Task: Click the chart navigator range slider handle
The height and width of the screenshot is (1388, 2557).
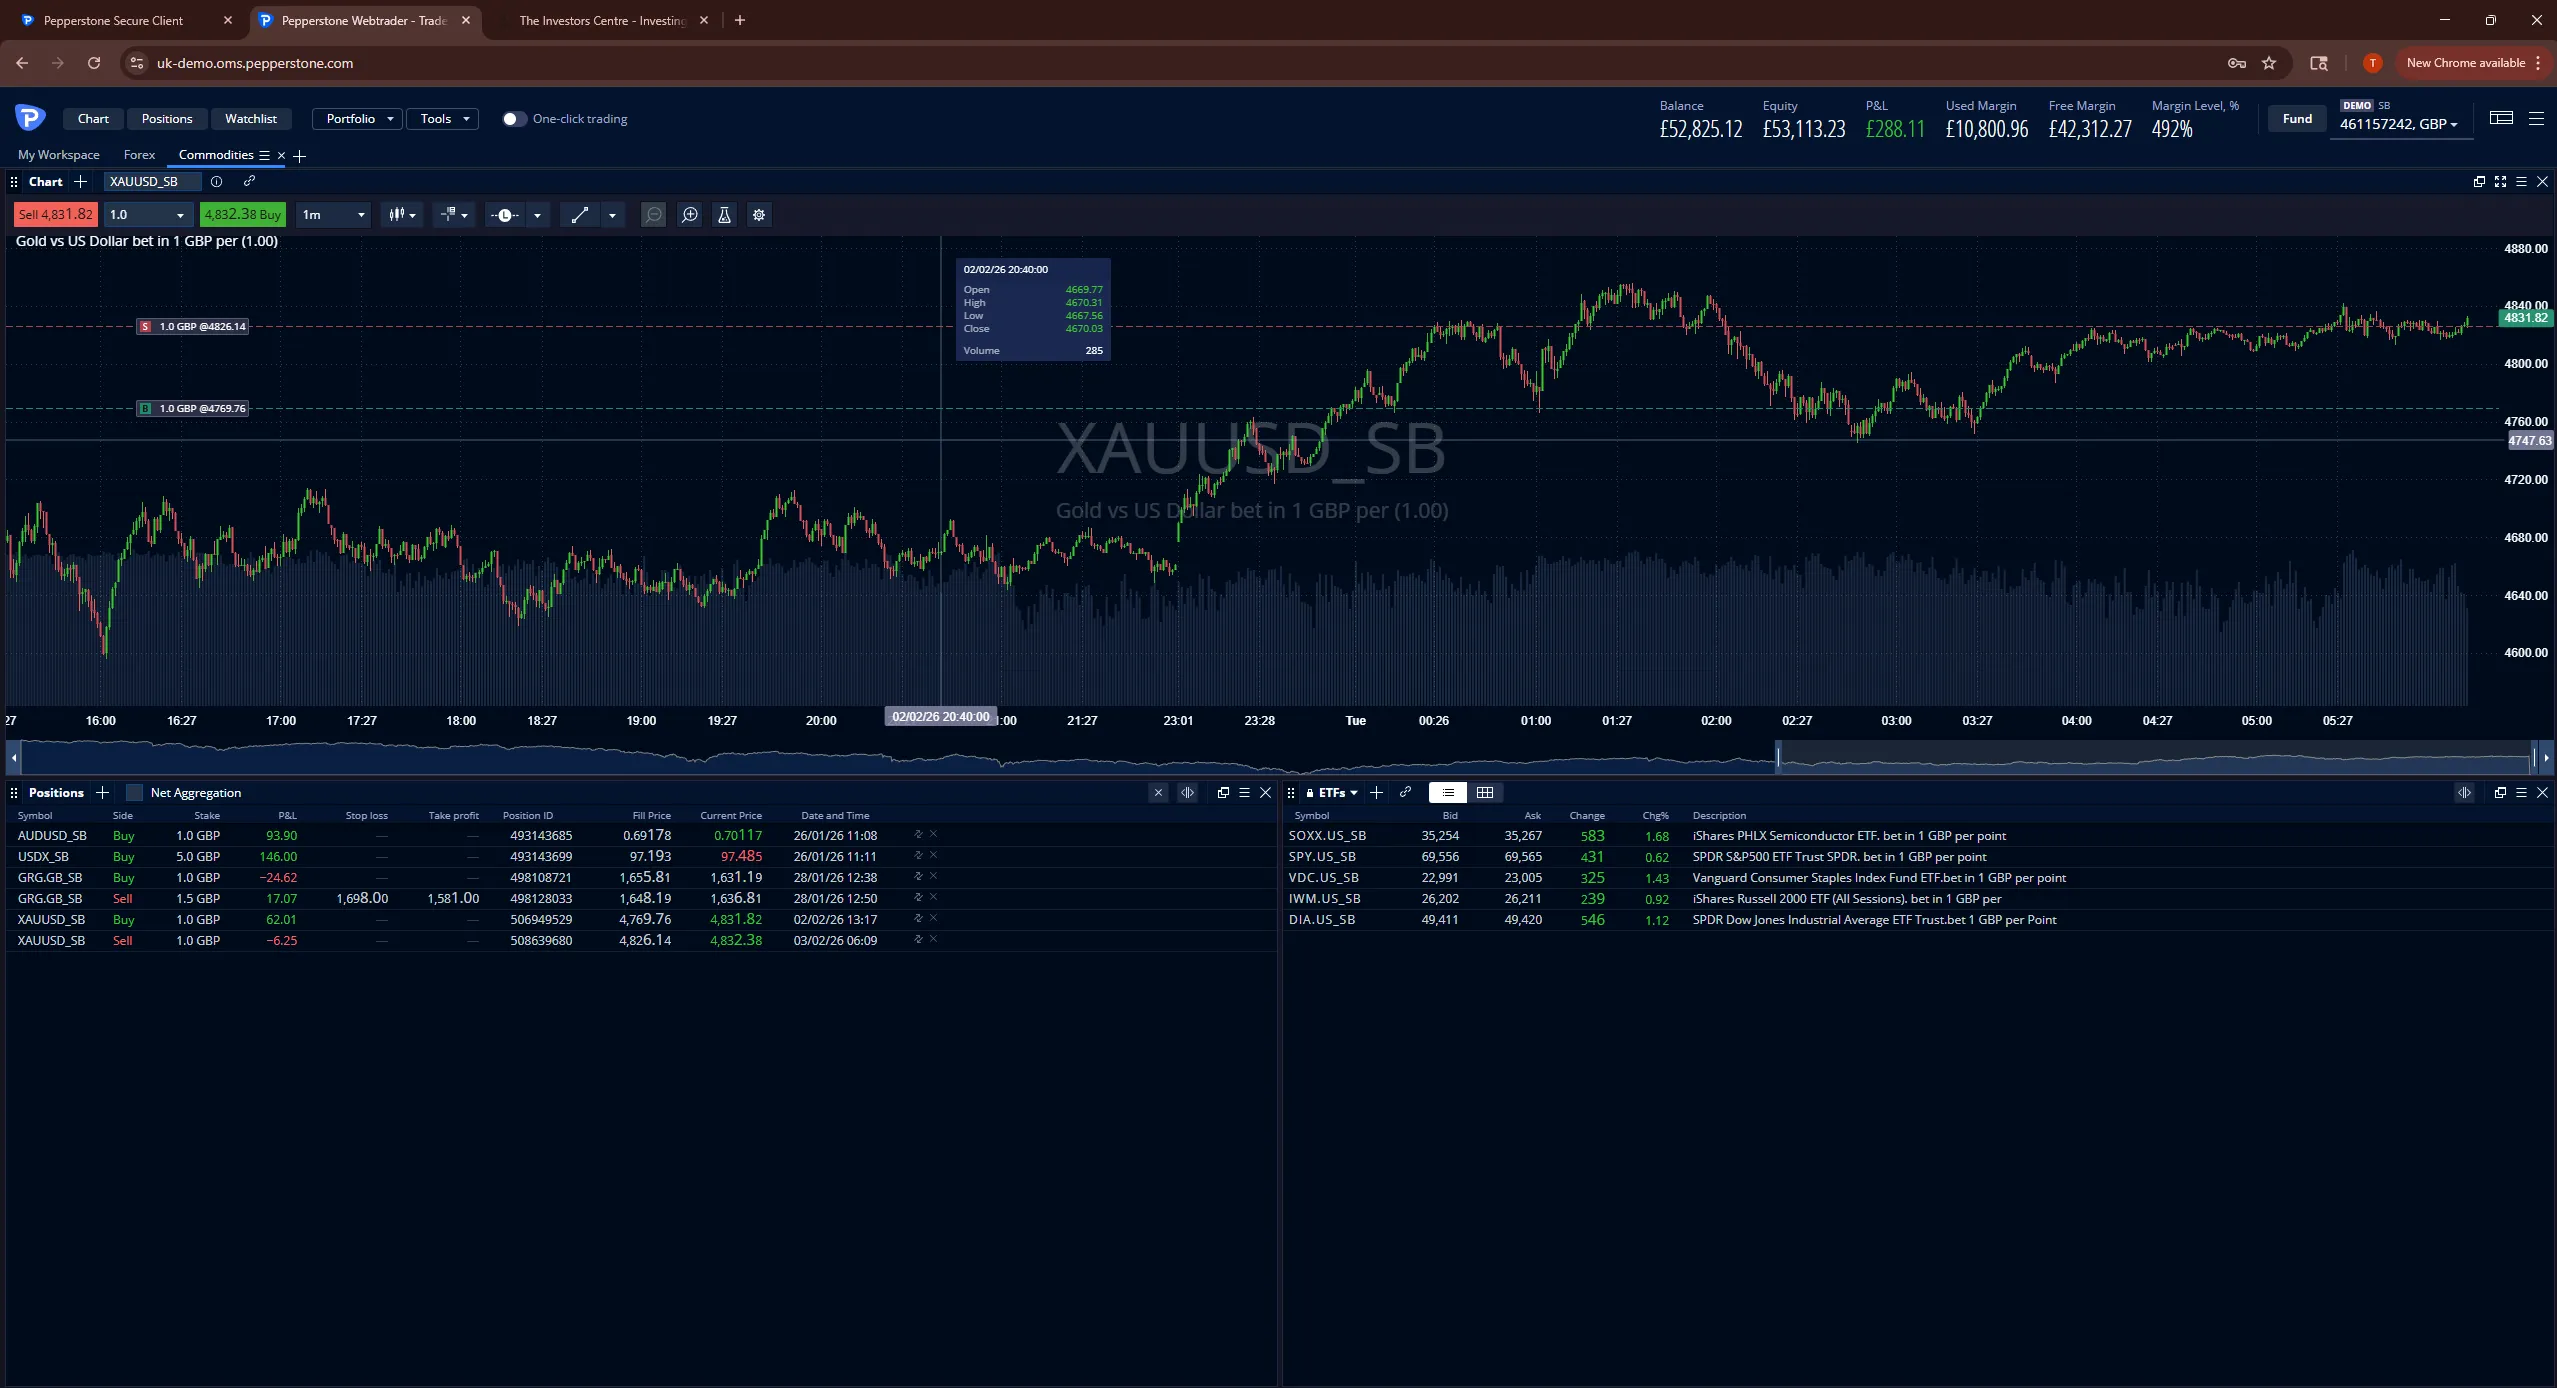Action: (x=1778, y=758)
